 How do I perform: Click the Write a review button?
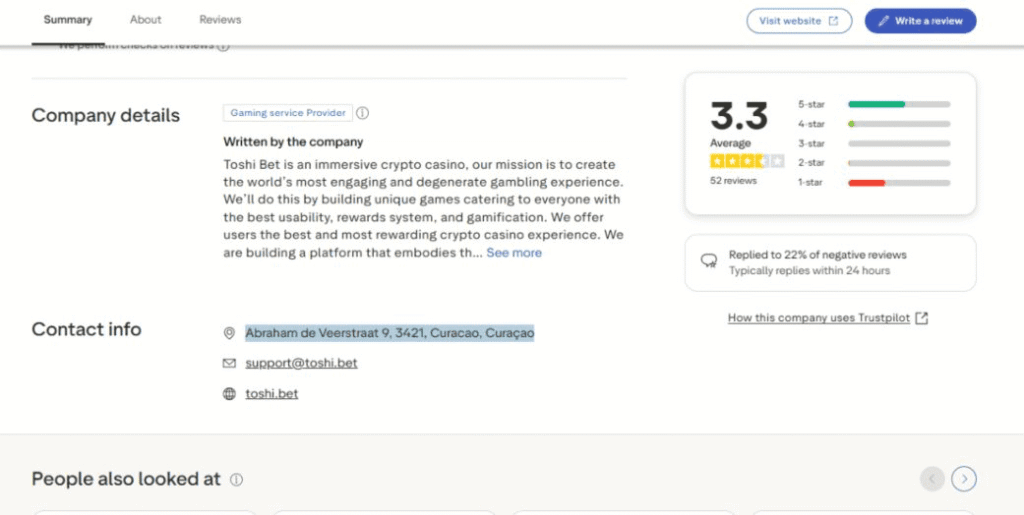pyautogui.click(x=920, y=21)
